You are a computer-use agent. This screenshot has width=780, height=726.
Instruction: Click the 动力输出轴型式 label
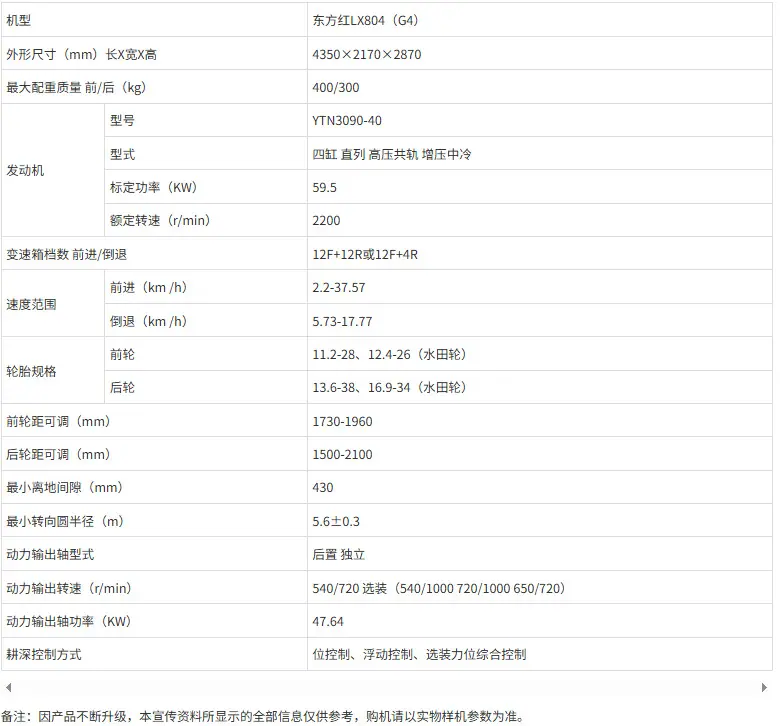click(x=50, y=554)
